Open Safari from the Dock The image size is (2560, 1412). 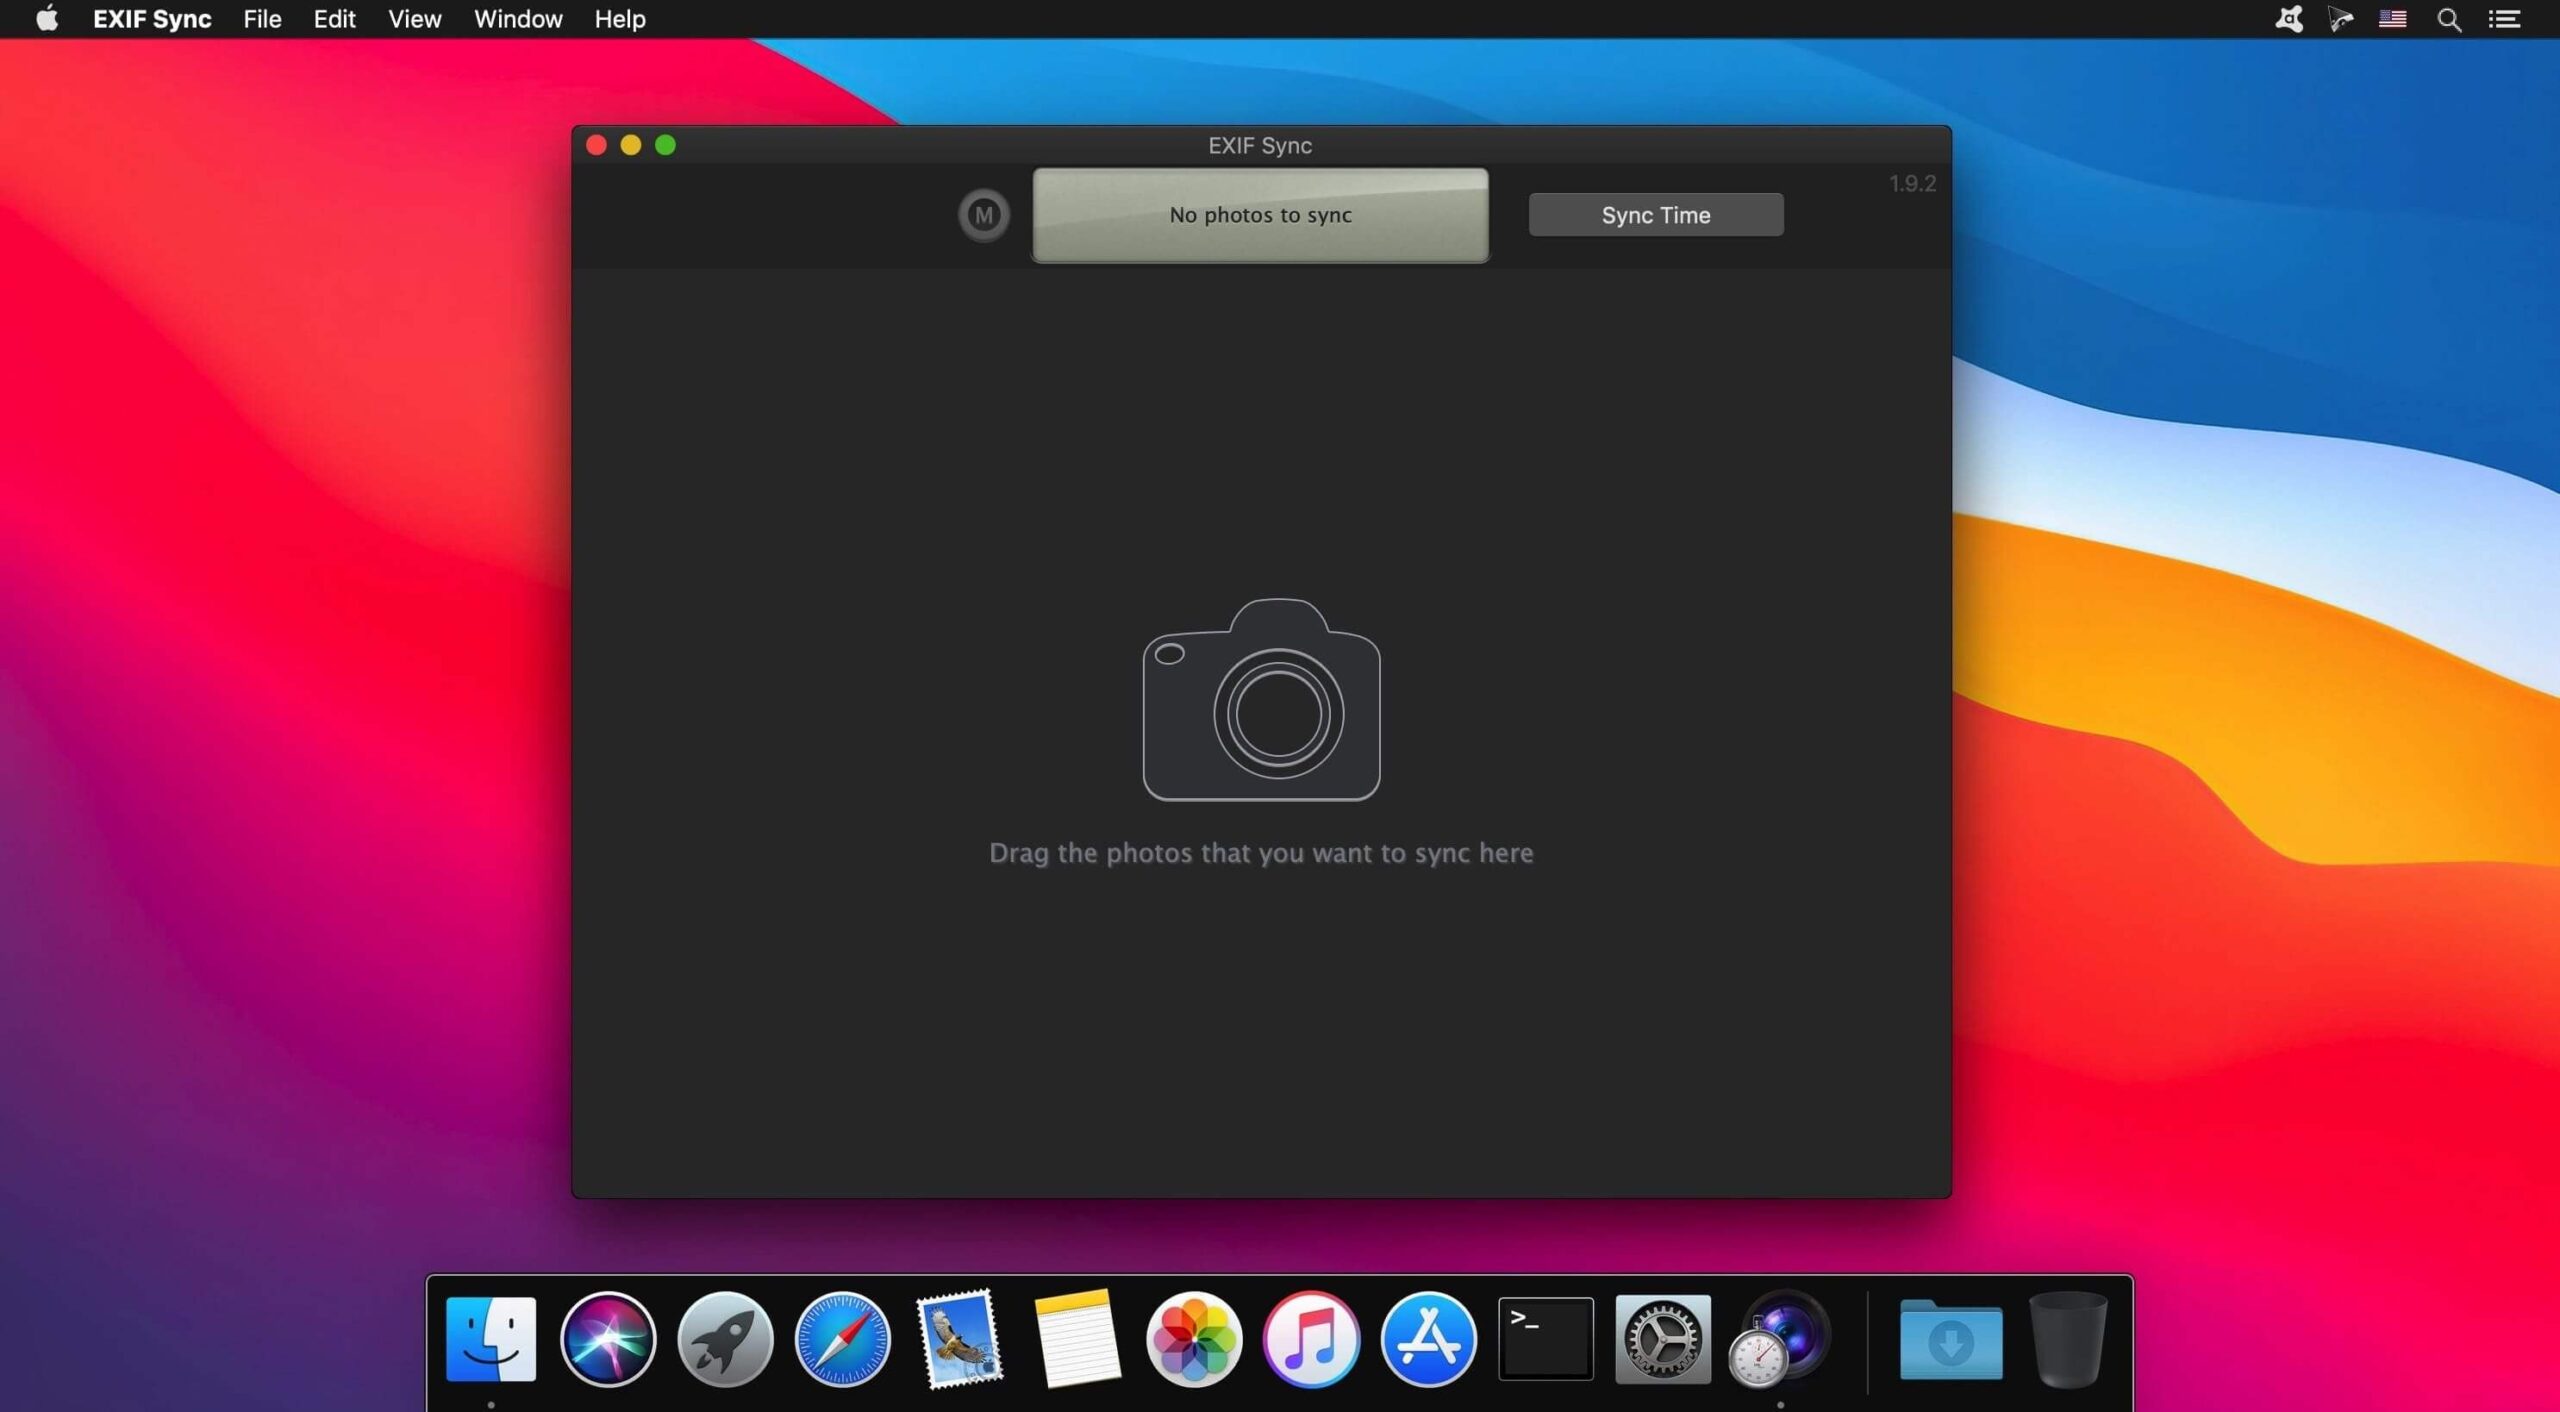(x=843, y=1338)
